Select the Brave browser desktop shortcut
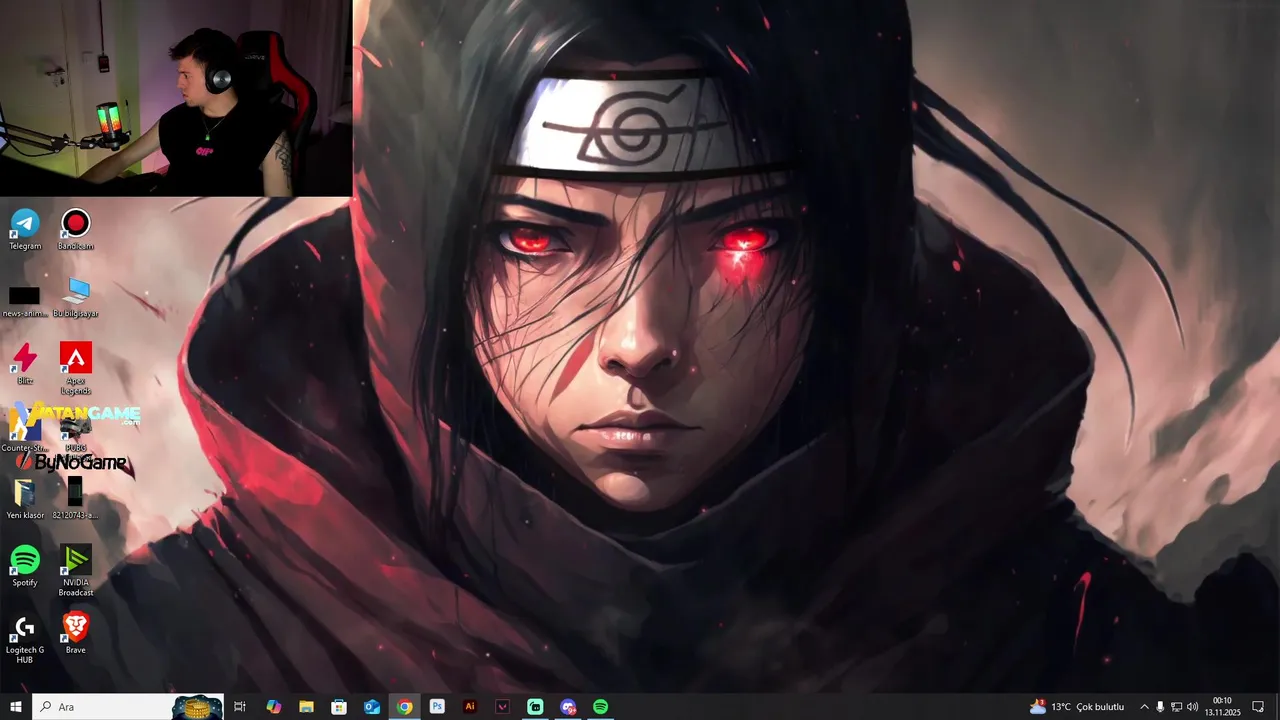Image resolution: width=1280 pixels, height=720 pixels. pyautogui.click(x=75, y=634)
